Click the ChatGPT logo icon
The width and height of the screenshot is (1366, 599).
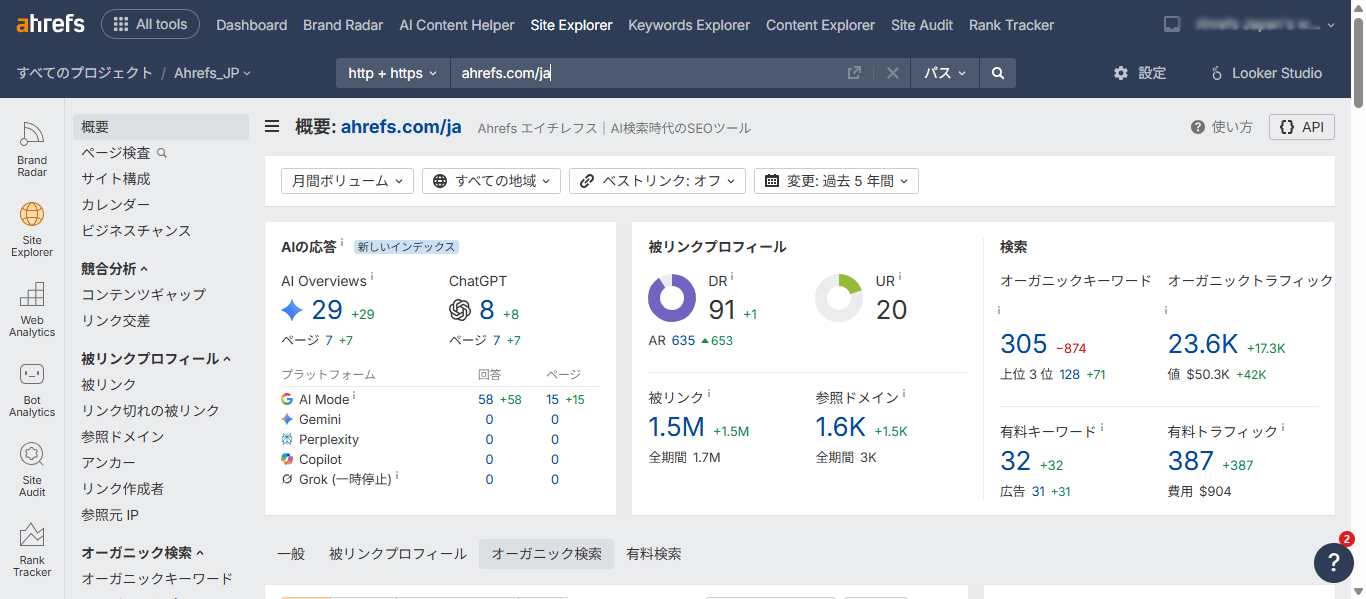[460, 310]
